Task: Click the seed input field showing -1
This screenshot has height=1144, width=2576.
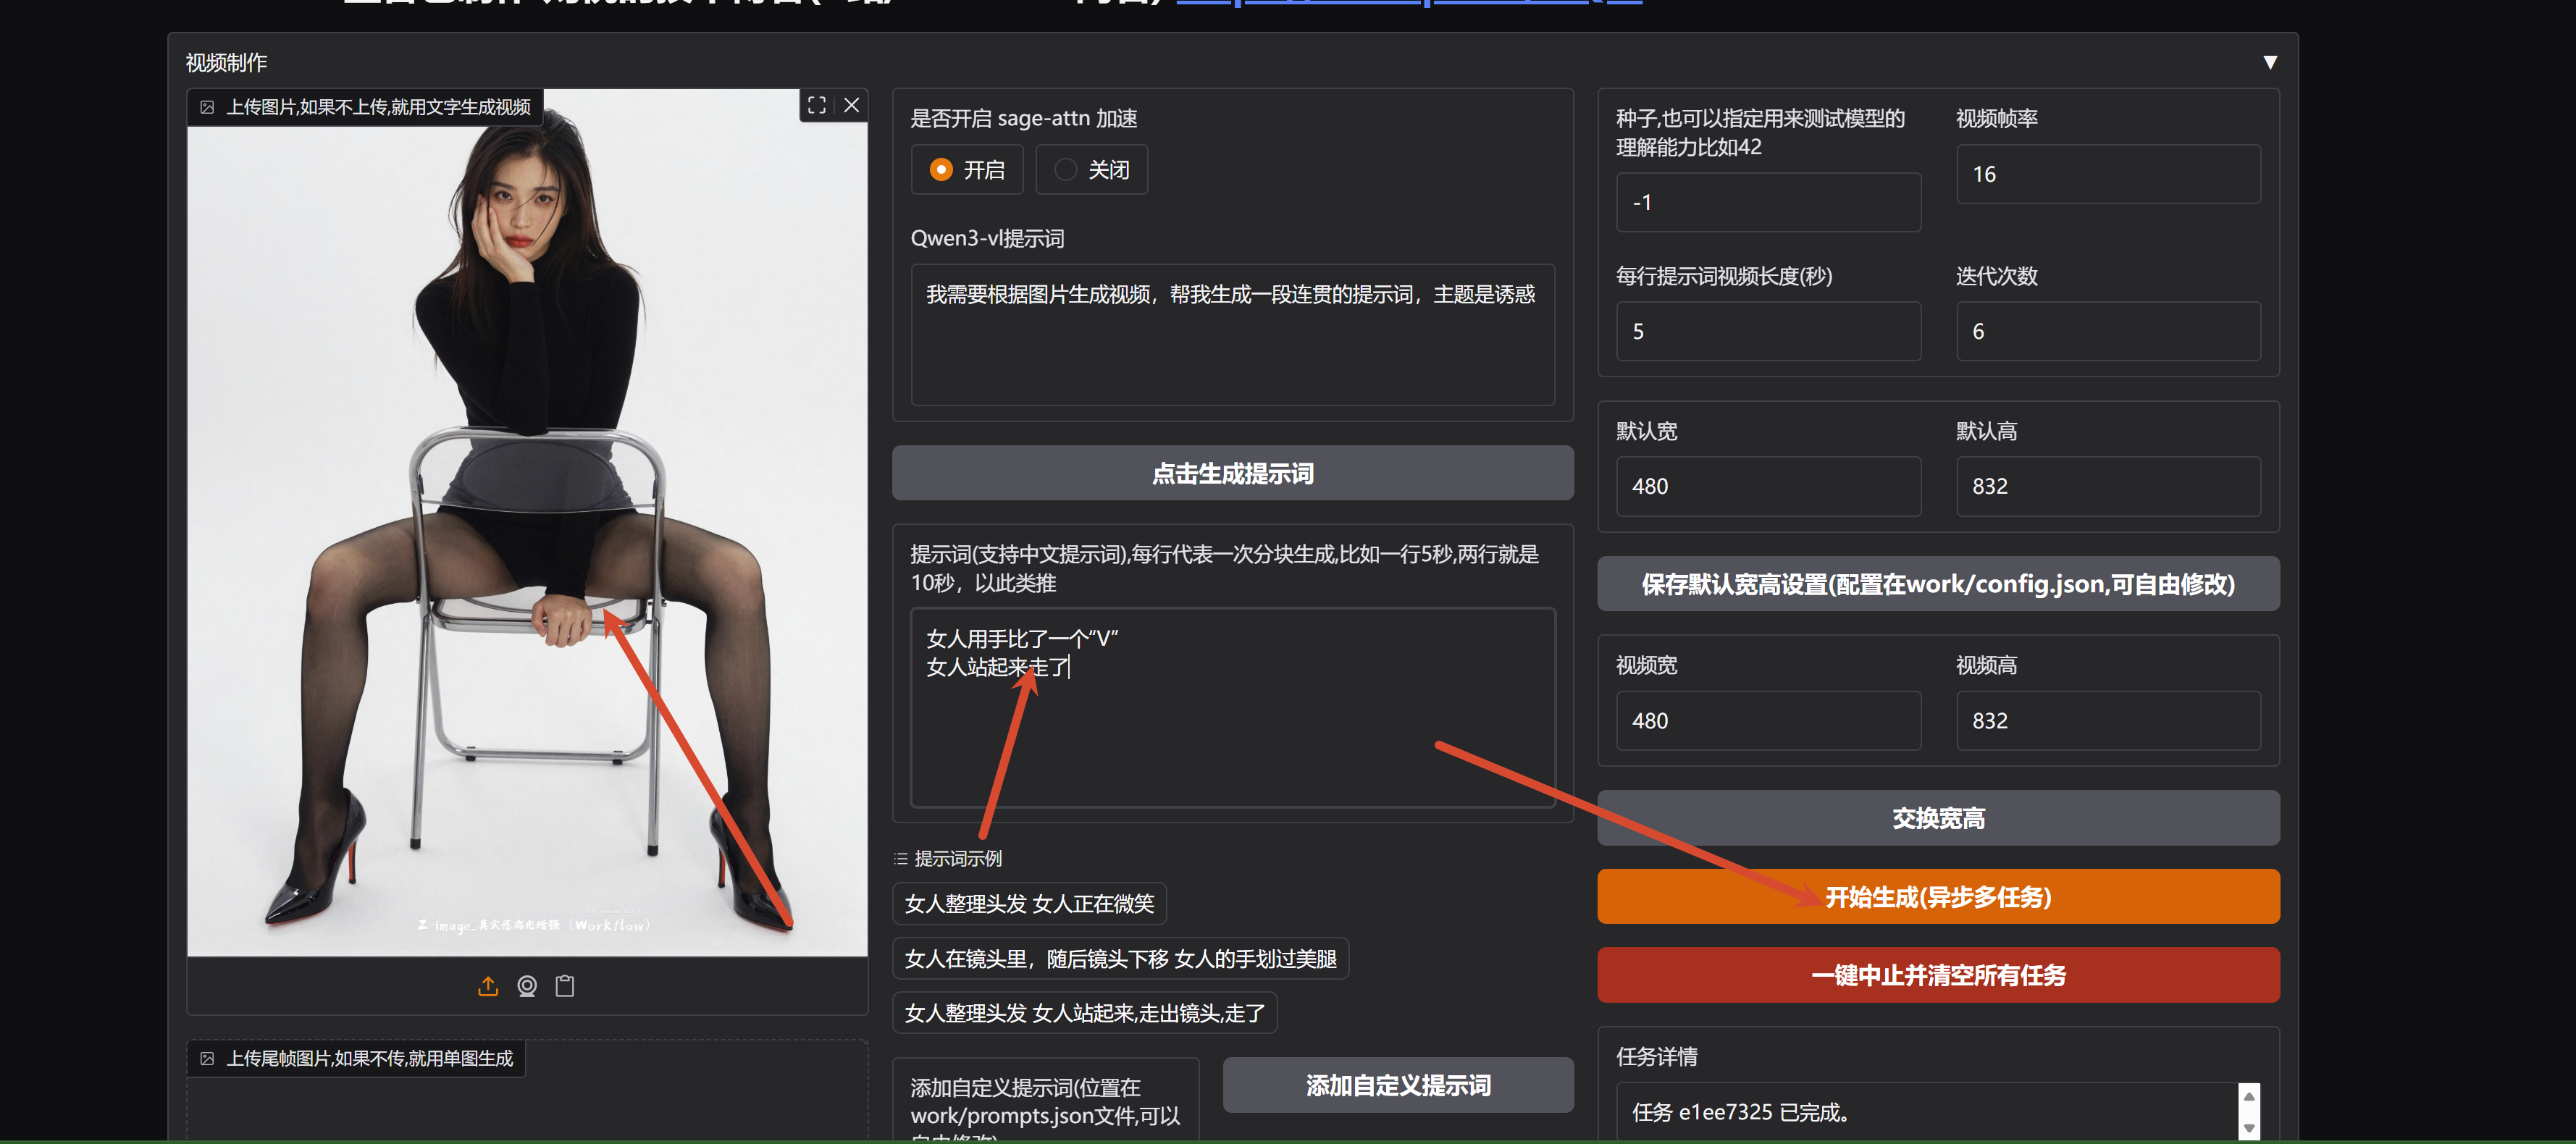Action: pos(1768,202)
